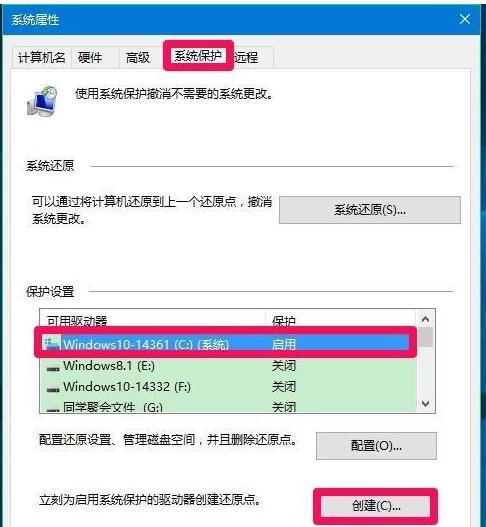The image size is (486, 527).
Task: Click the Windows8.1 E: drive icon
Action: click(x=53, y=369)
